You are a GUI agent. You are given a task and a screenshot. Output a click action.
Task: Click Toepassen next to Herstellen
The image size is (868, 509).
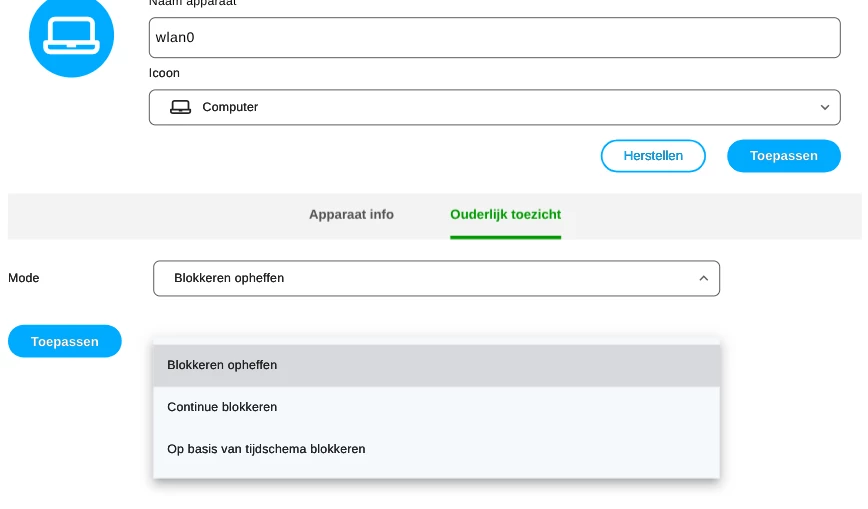pos(783,156)
